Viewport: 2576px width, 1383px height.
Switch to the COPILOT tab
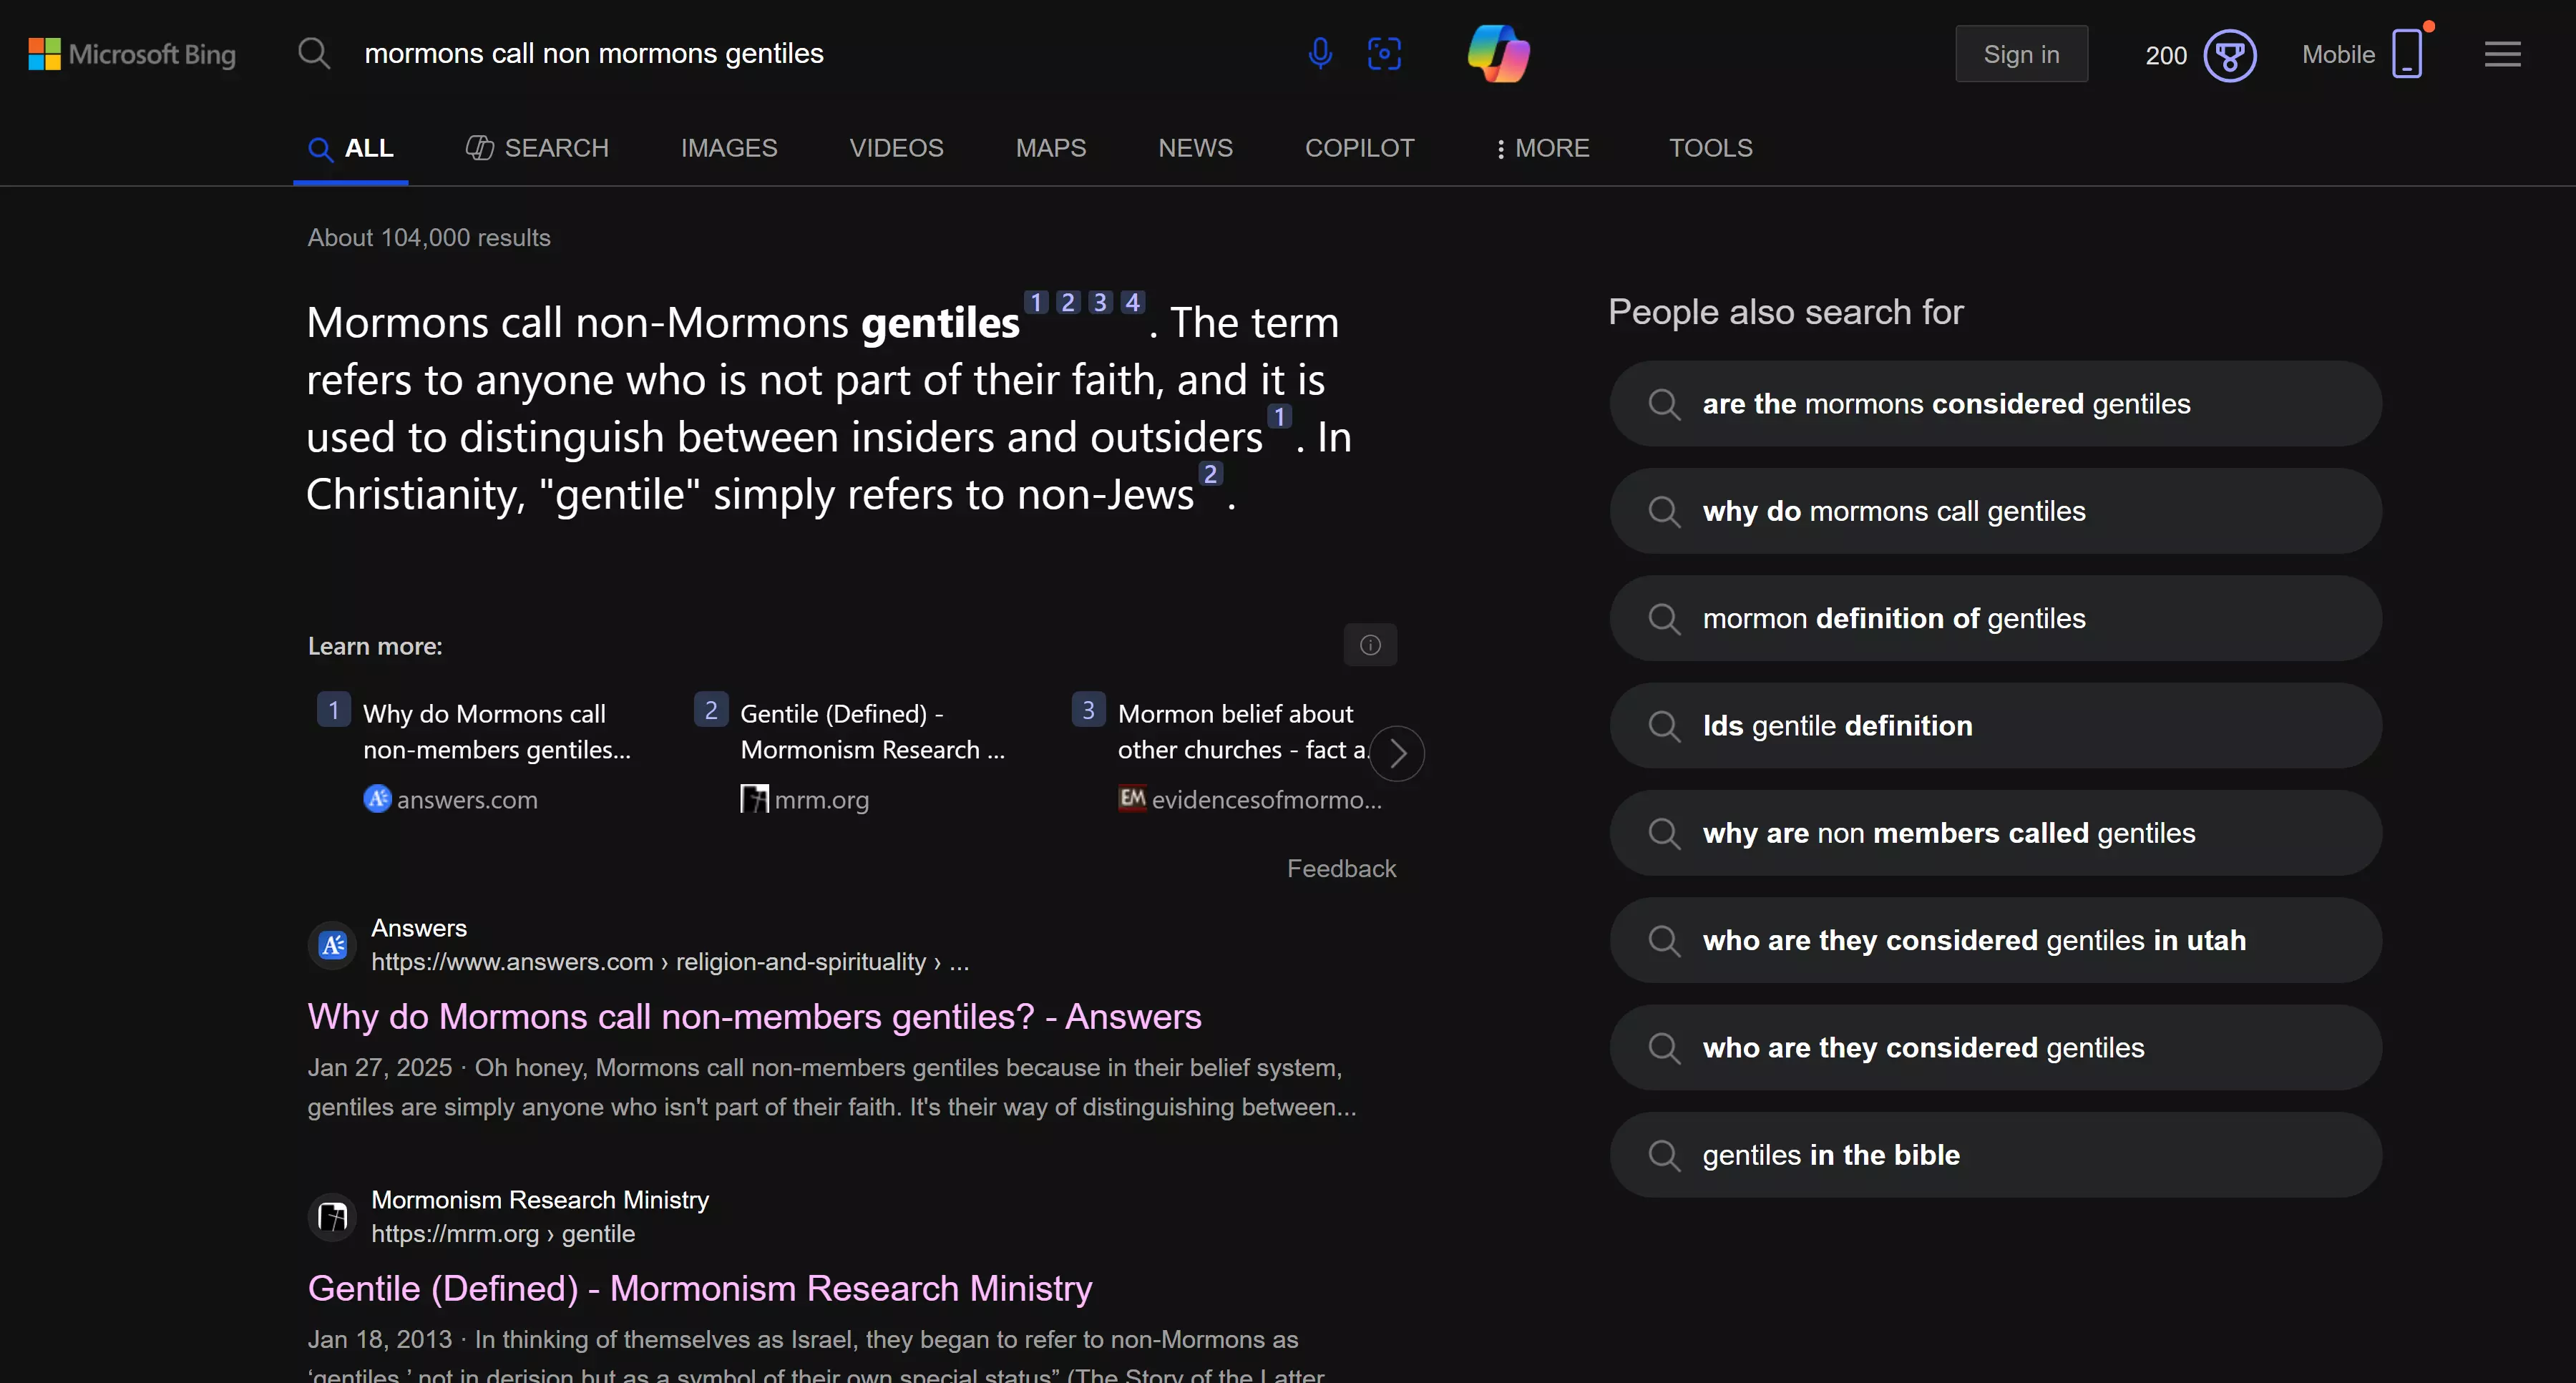(x=1359, y=148)
